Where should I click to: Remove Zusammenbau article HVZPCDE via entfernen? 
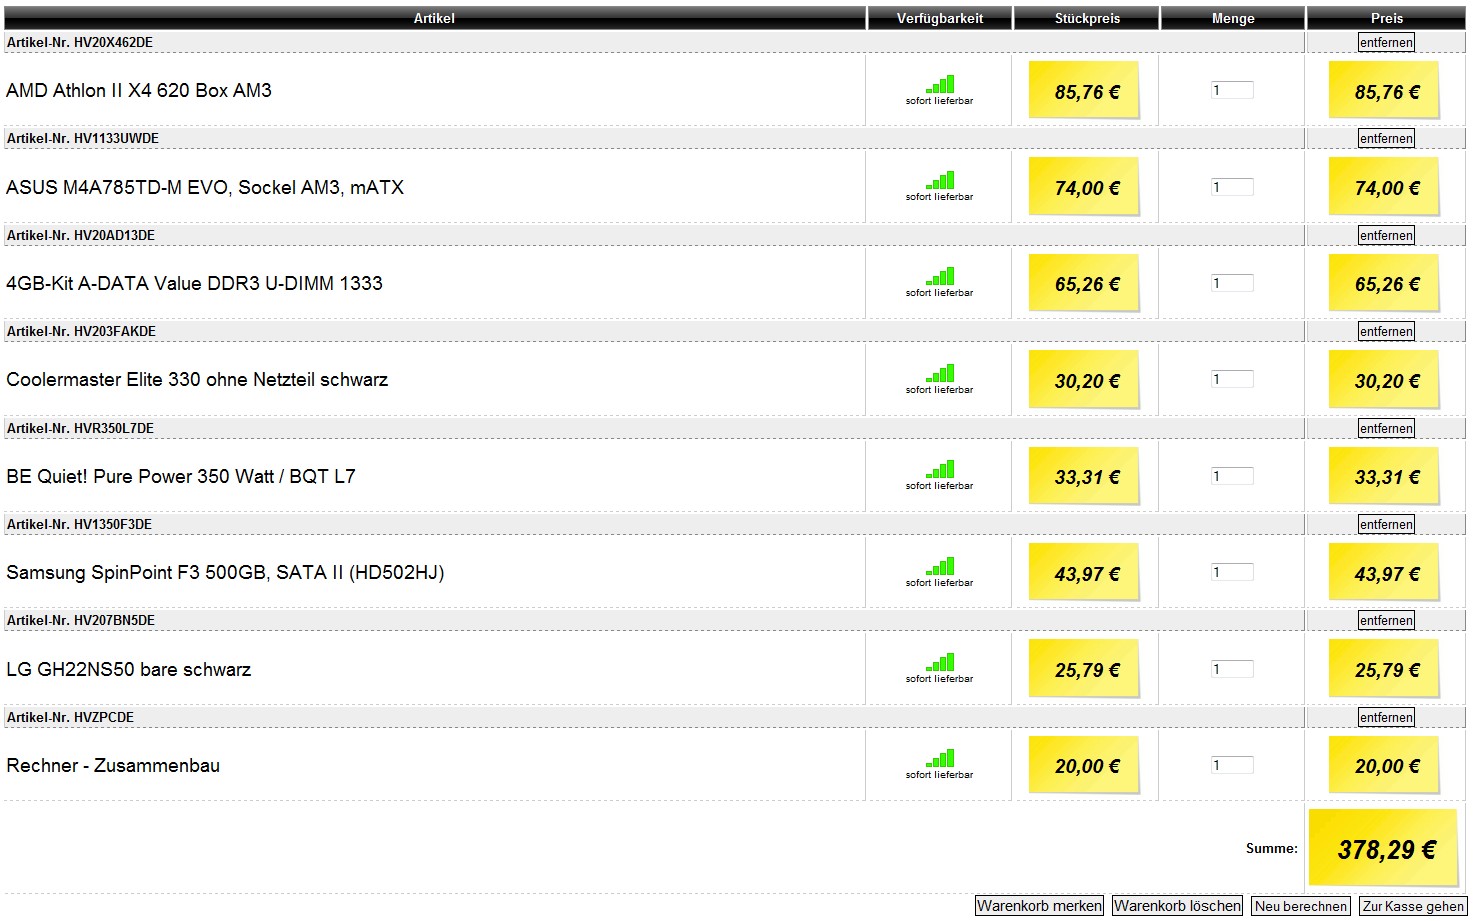click(x=1386, y=717)
